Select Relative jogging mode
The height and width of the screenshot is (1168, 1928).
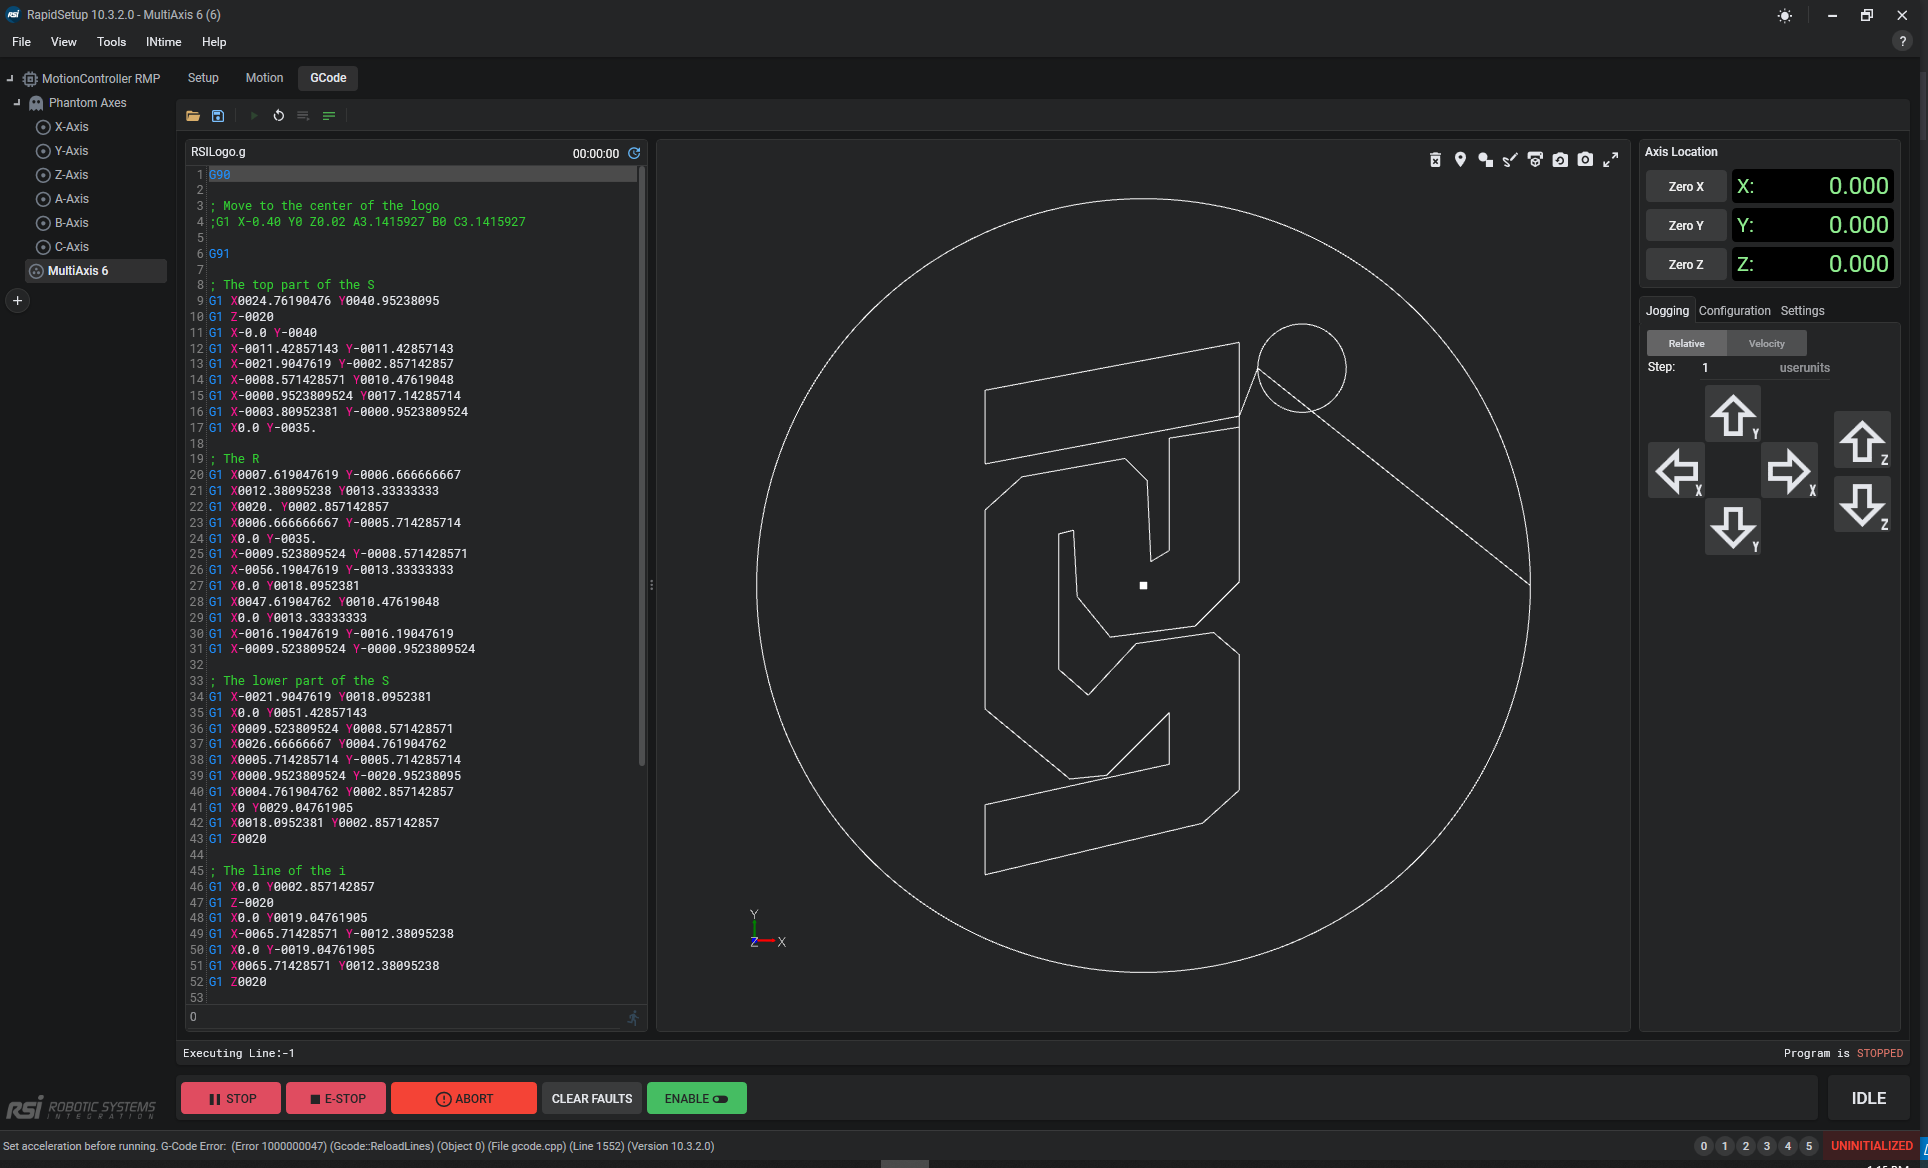click(x=1686, y=344)
